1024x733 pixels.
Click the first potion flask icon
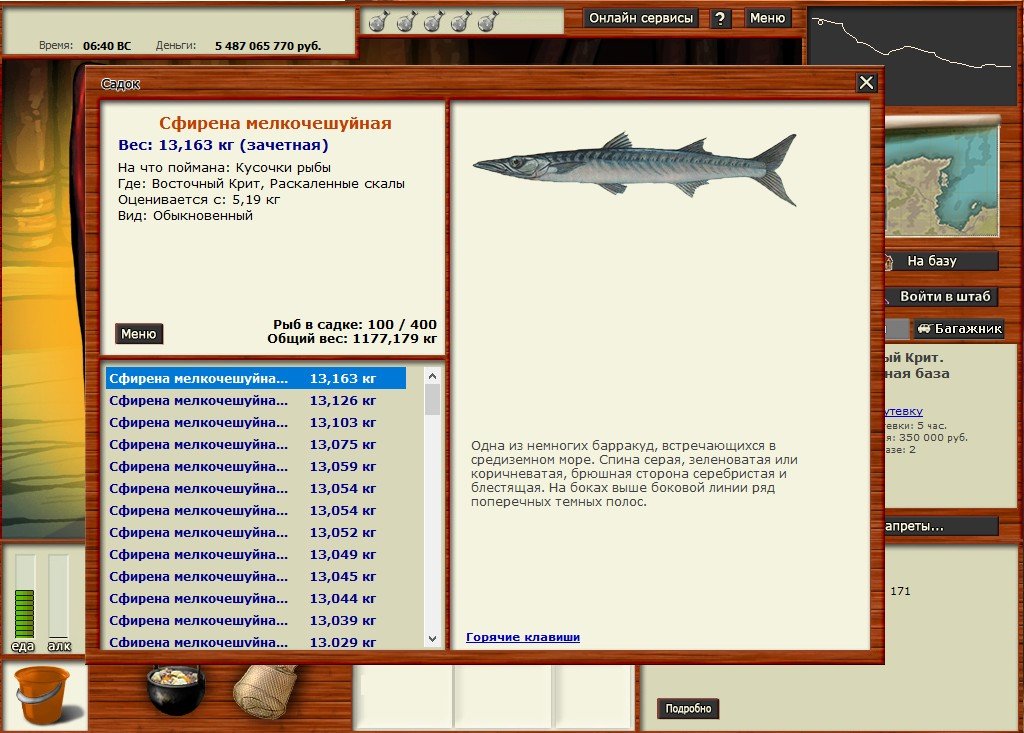pyautogui.click(x=377, y=20)
